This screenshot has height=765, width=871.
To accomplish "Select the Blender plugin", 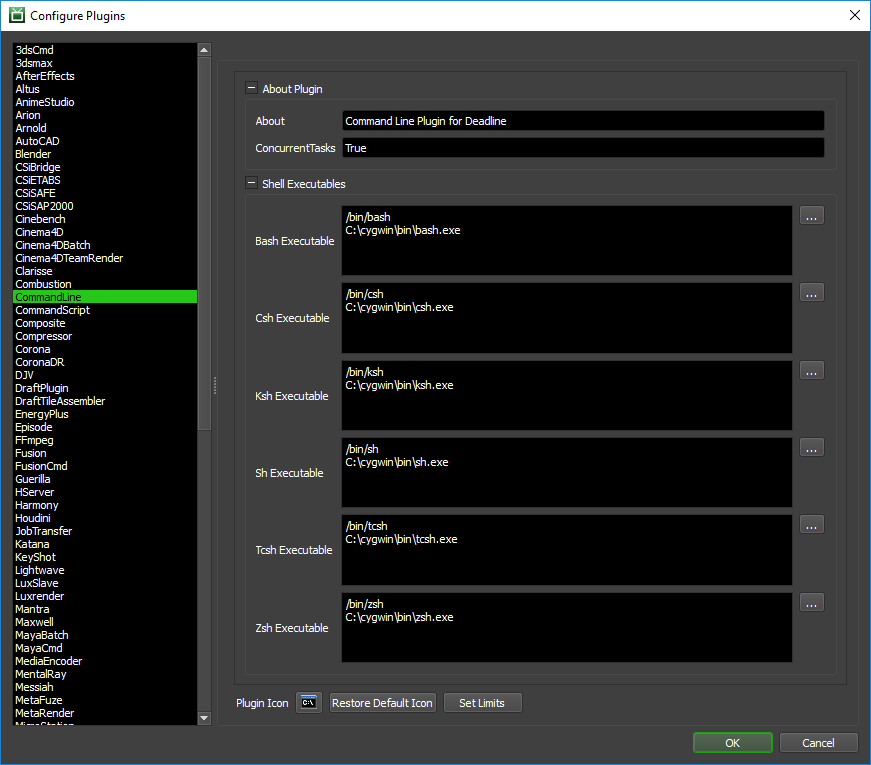I will (105, 154).
